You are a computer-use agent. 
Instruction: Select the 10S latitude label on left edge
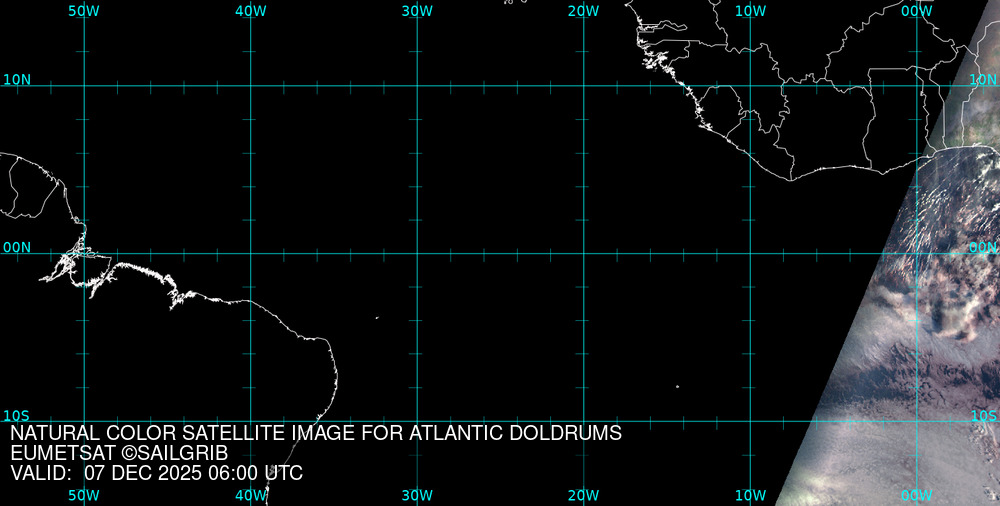[x=17, y=415]
